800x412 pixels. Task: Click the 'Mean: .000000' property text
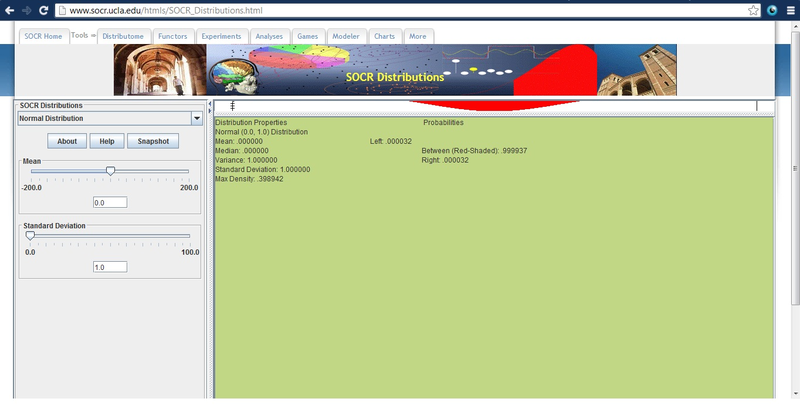pyautogui.click(x=239, y=141)
